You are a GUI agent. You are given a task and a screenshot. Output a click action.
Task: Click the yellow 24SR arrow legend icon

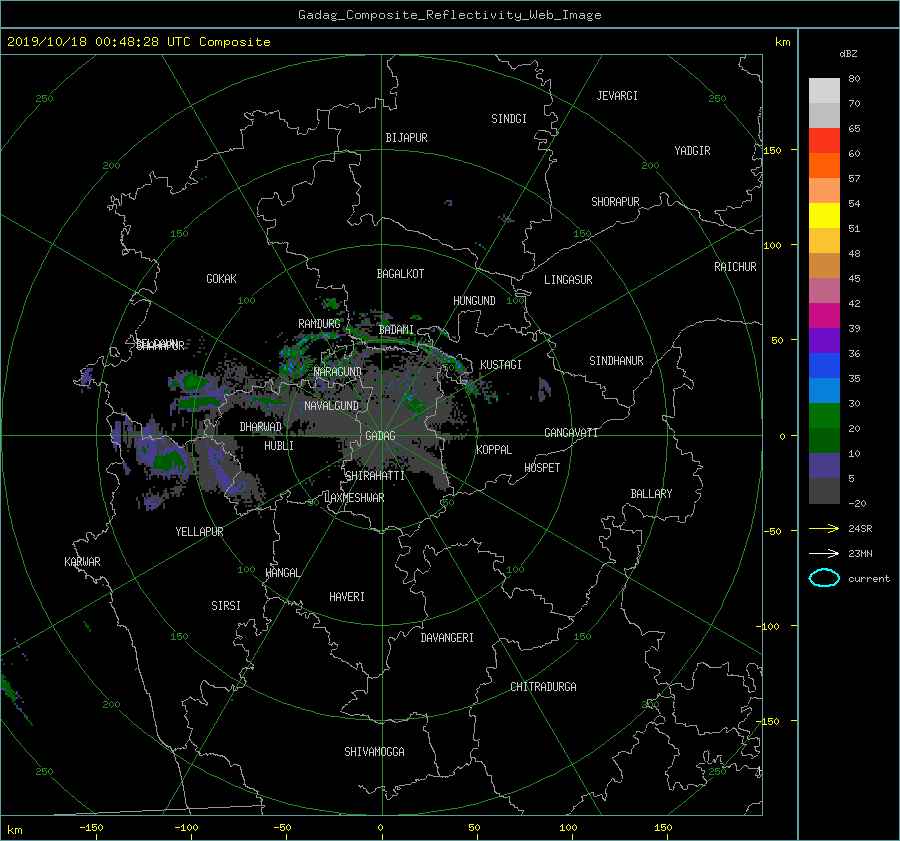click(824, 528)
